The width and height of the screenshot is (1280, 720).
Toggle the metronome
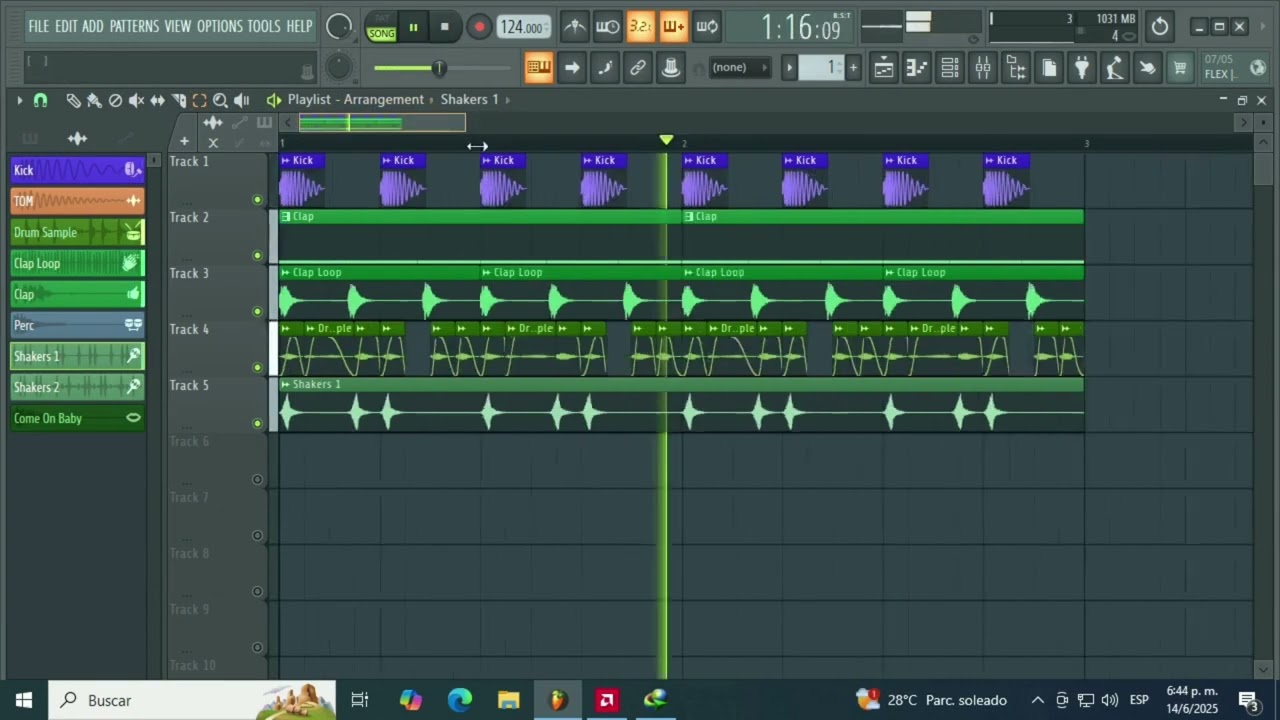574,27
